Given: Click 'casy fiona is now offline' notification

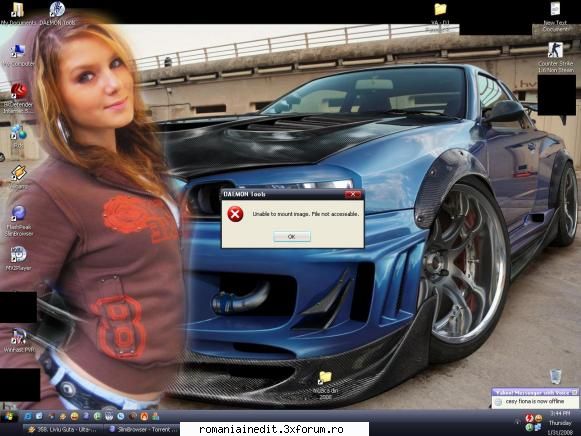Looking at the screenshot, I should tap(534, 401).
